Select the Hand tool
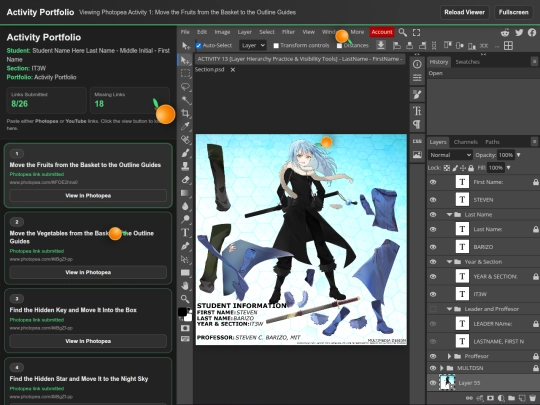This screenshot has width=540, height=405. click(185, 285)
